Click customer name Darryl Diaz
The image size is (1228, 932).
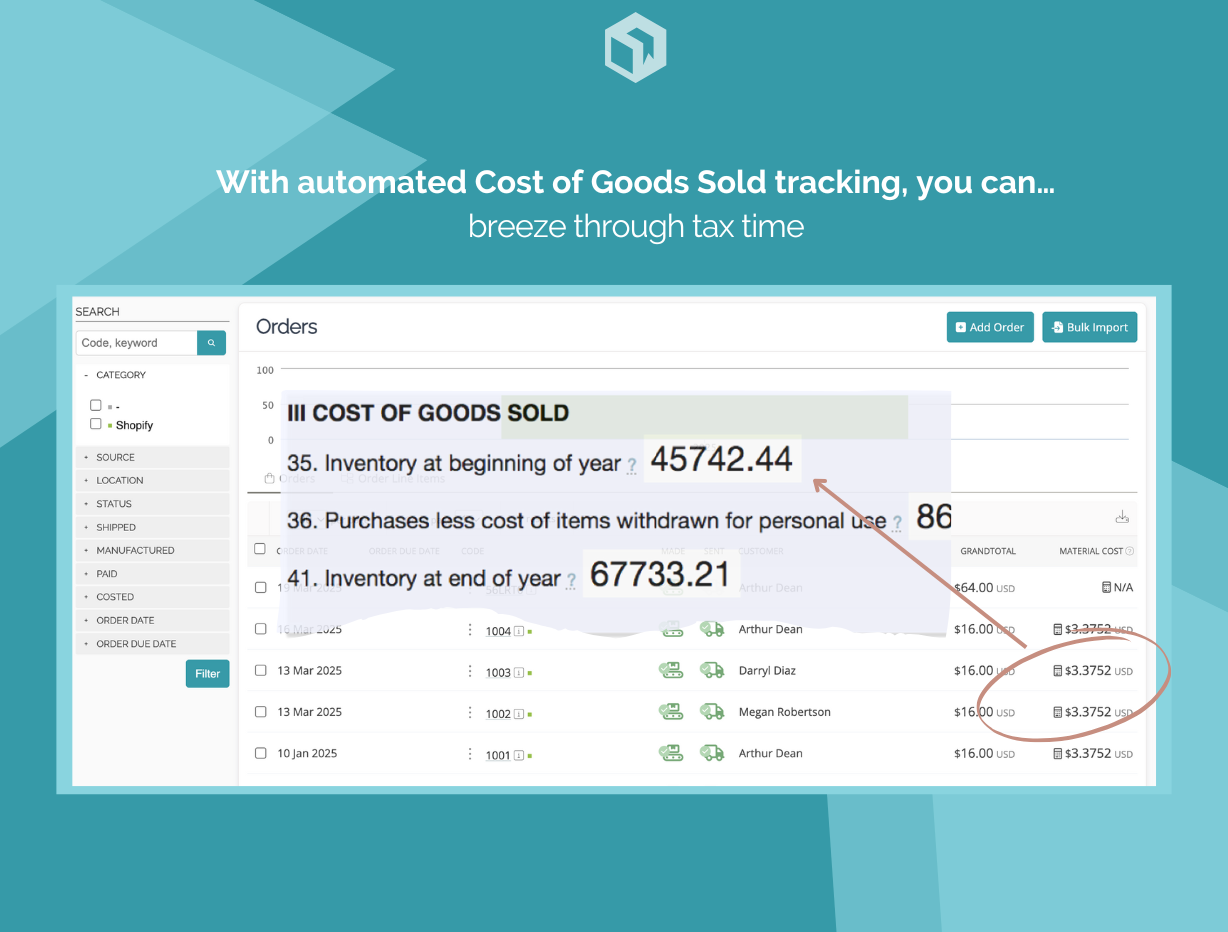click(767, 670)
